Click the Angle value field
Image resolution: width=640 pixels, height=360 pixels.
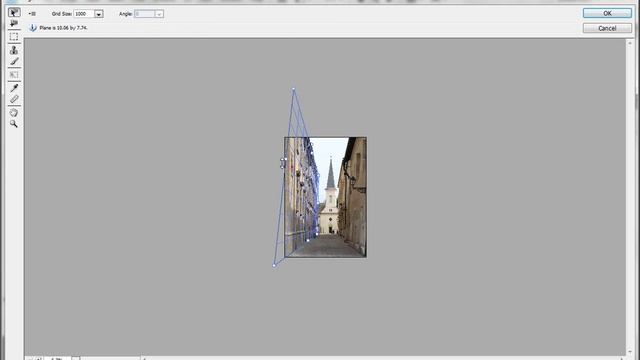pos(144,14)
